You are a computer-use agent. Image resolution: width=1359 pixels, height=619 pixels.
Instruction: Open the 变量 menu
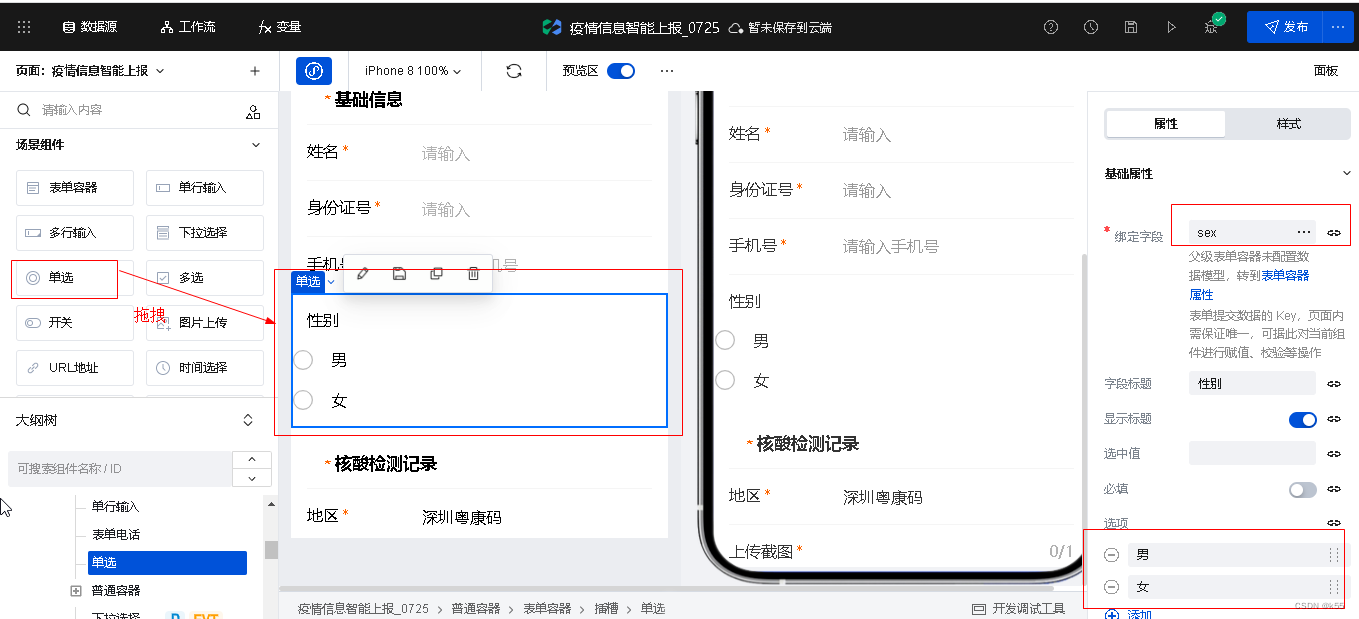tap(269, 27)
